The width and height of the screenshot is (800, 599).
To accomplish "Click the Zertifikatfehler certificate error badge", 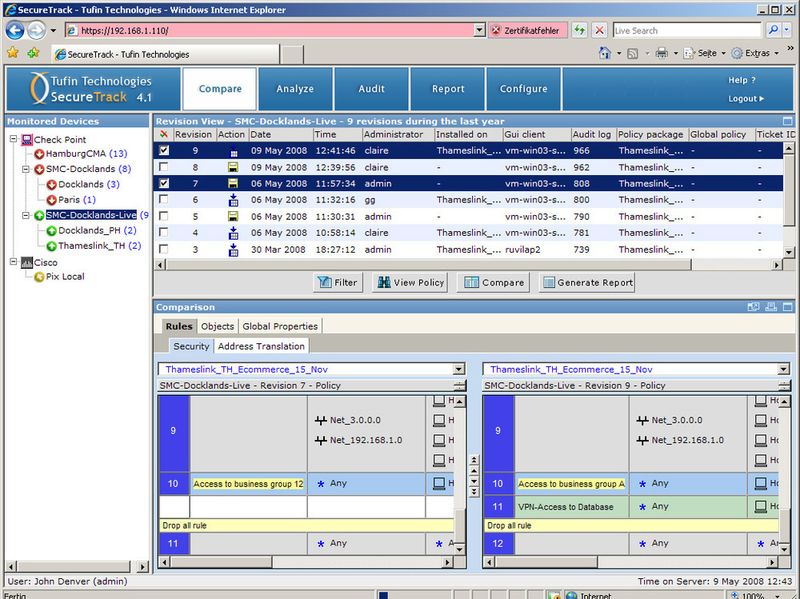I will pos(528,31).
